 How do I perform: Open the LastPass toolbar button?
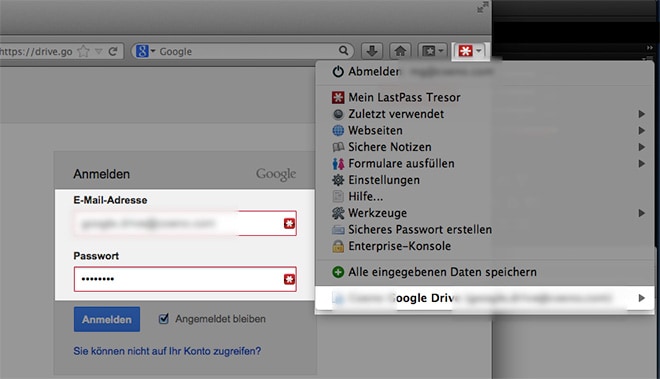470,51
